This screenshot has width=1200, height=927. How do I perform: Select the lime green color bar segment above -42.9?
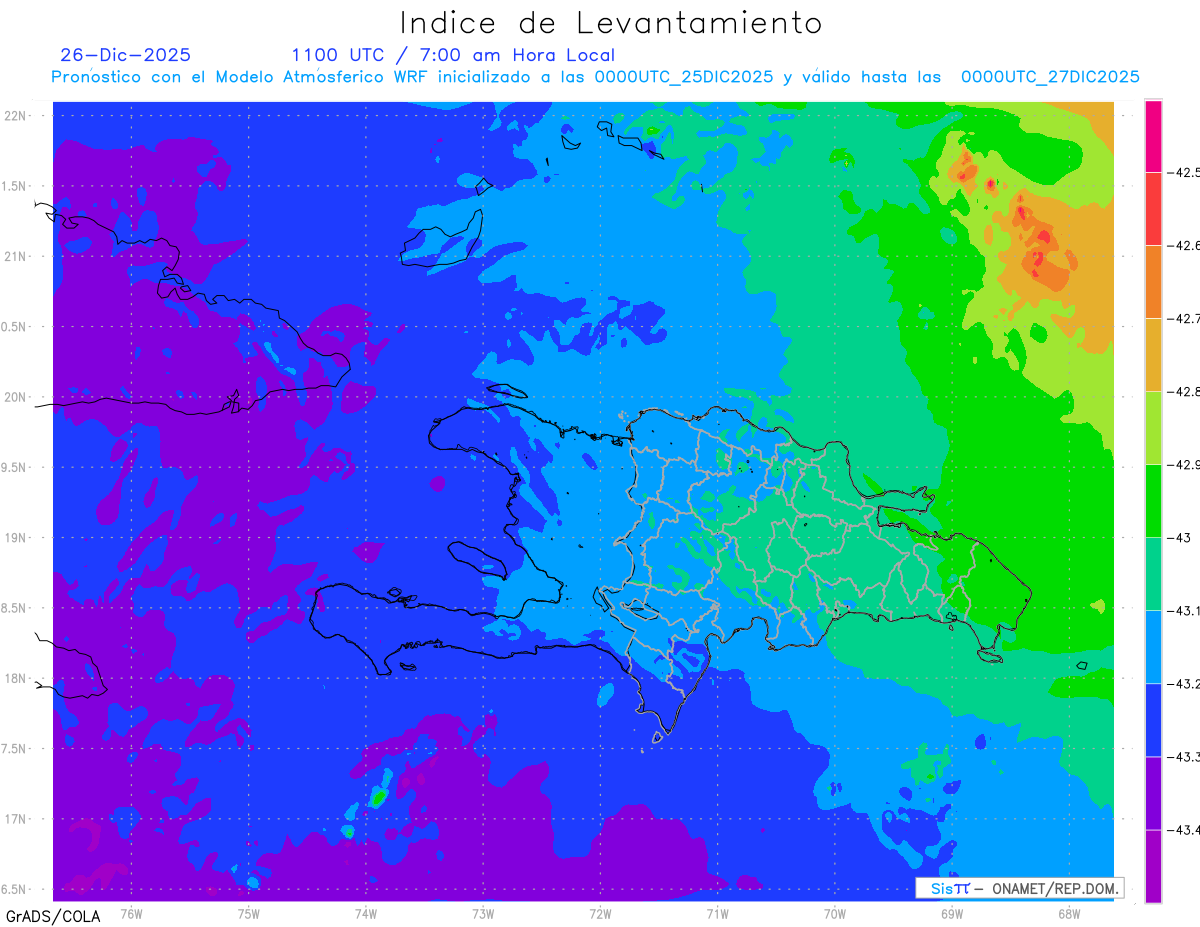[x=1153, y=427]
